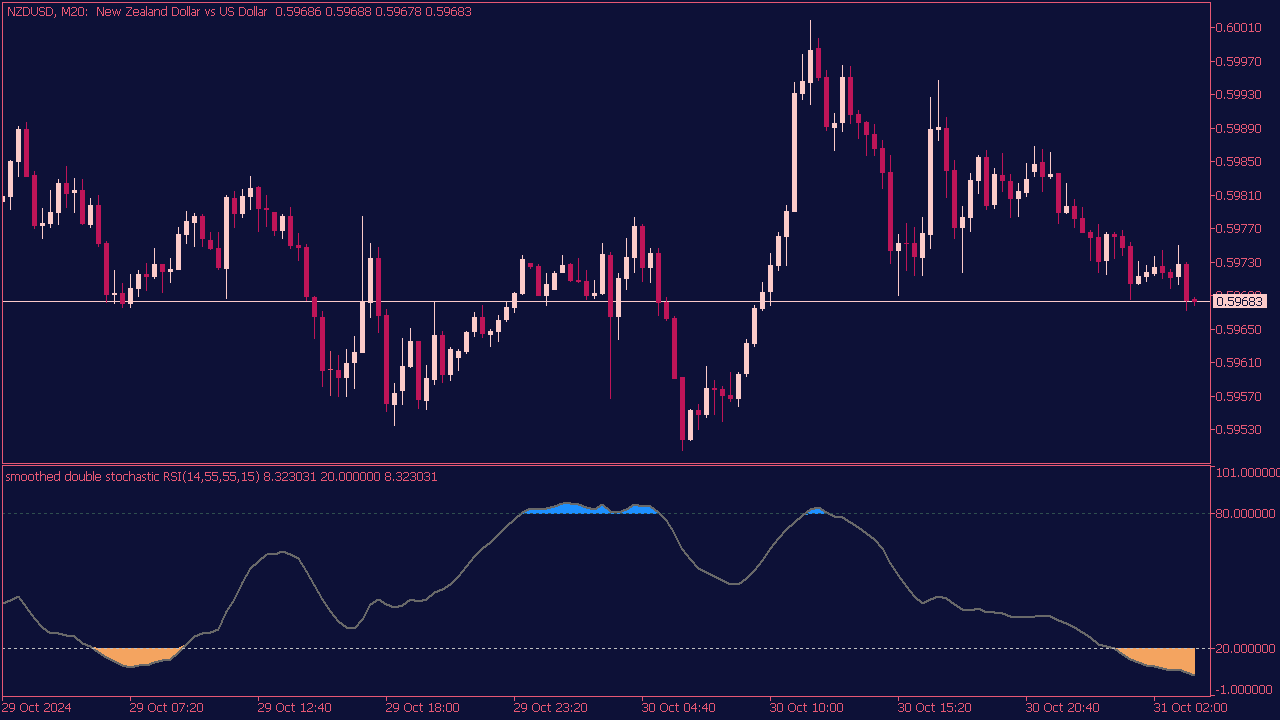Click the small blue overbought peak near 30 Oct 10:00
This screenshot has width=1280, height=720.
[816, 511]
